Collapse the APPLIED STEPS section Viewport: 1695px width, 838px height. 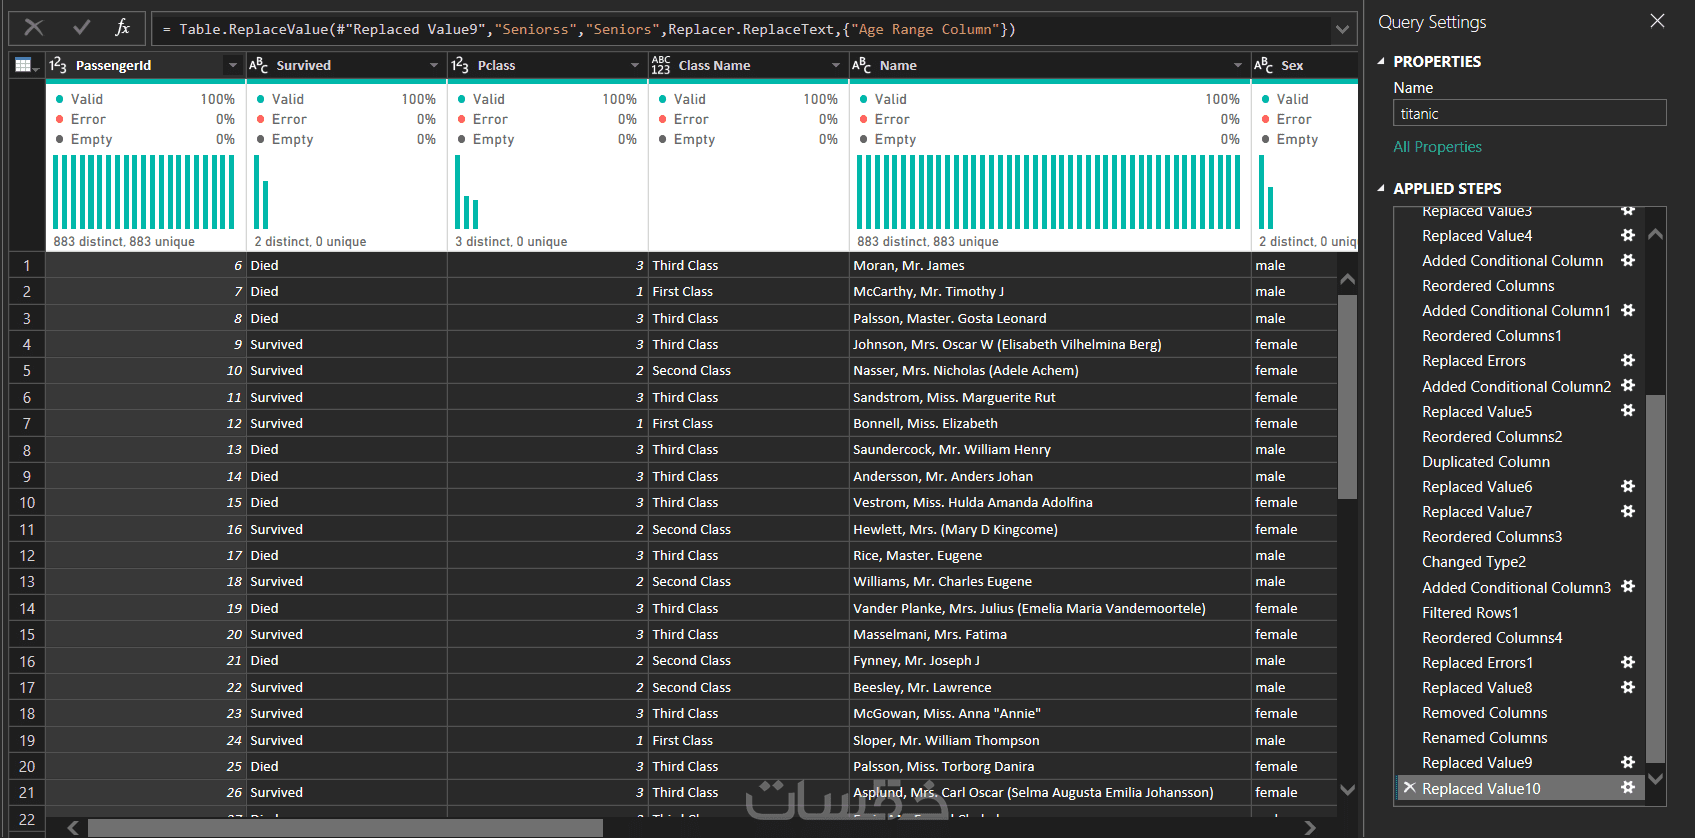click(x=1381, y=188)
